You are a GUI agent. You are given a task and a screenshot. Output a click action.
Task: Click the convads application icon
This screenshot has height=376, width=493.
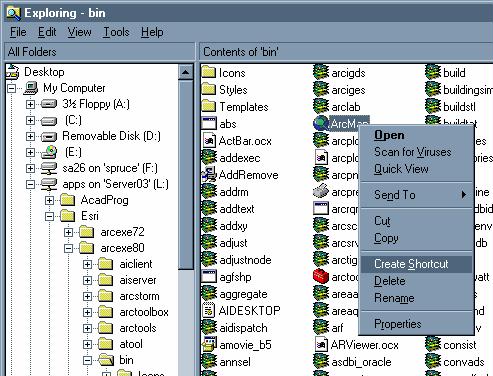click(x=433, y=361)
